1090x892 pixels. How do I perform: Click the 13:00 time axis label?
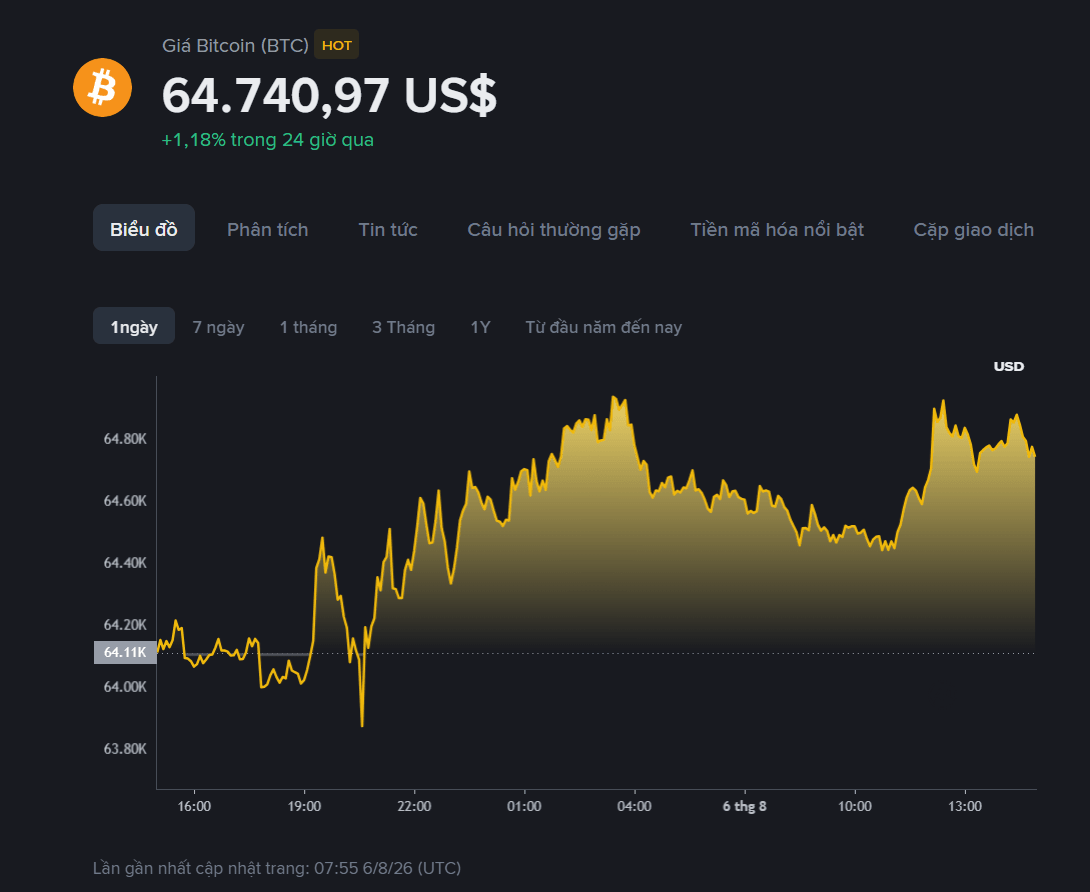(965, 806)
